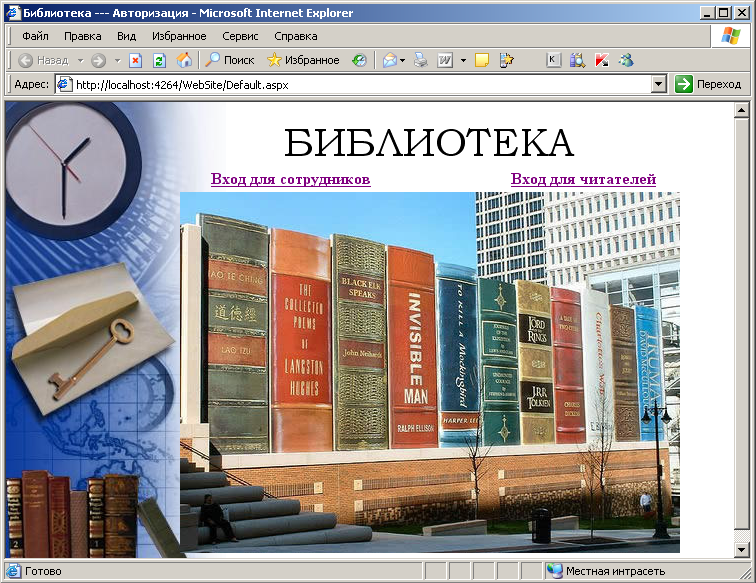Click the document with star icon

coord(506,60)
